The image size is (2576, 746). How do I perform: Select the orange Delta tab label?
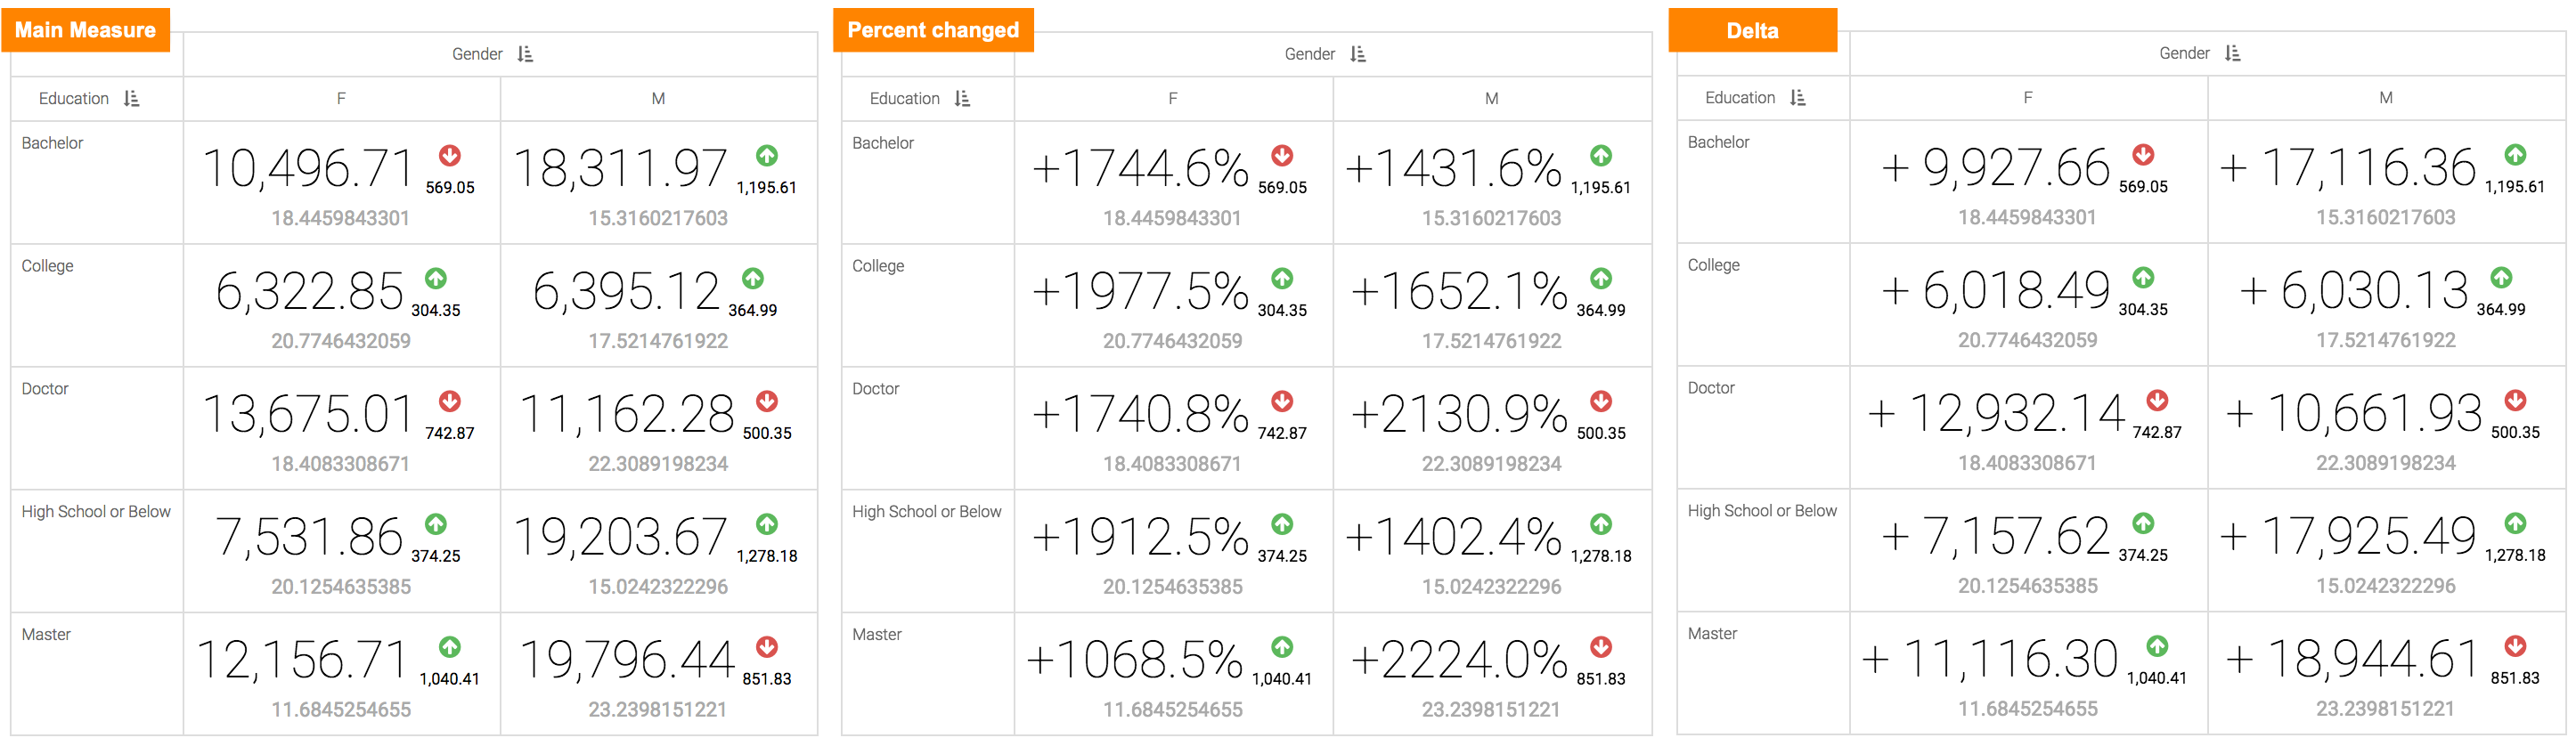(1752, 30)
